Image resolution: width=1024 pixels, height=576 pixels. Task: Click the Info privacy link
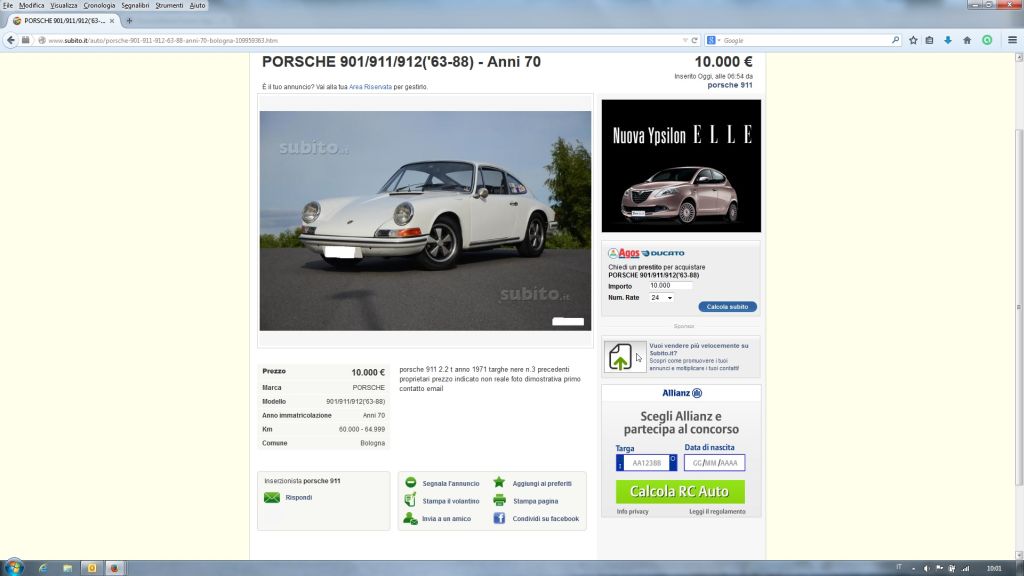coord(632,512)
